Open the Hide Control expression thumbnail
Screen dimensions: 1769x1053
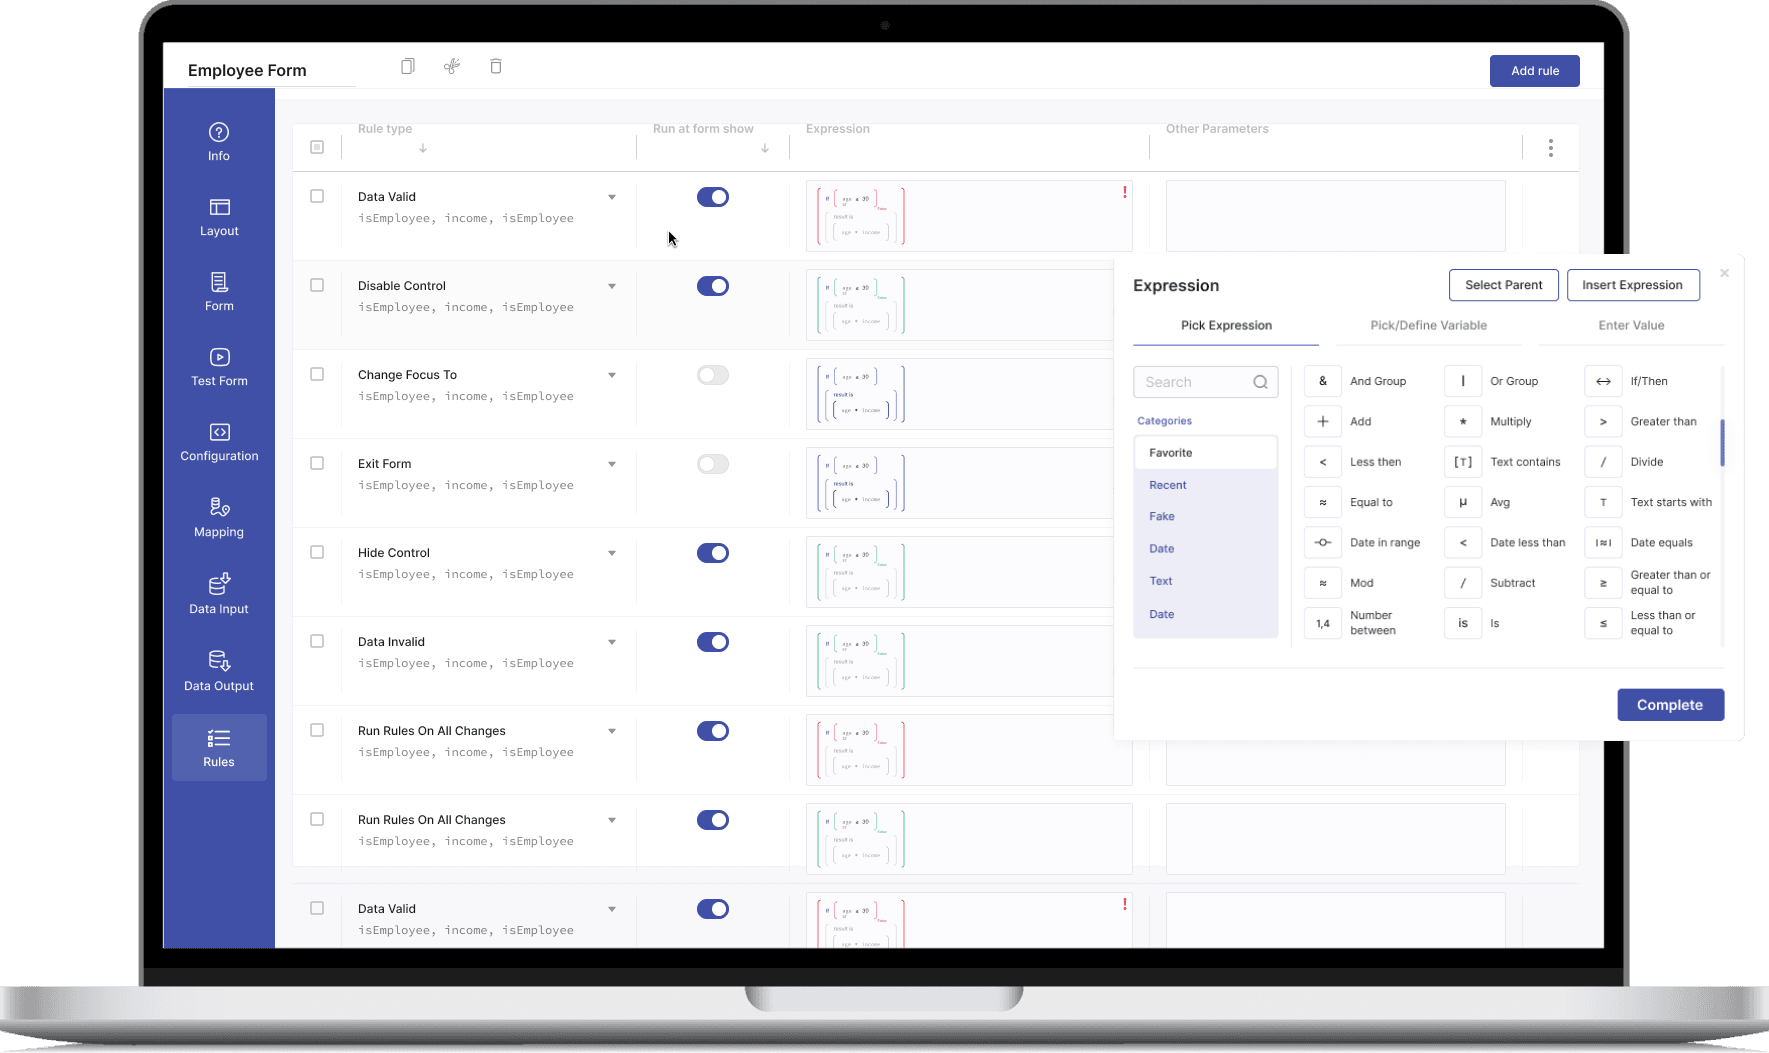[862, 572]
